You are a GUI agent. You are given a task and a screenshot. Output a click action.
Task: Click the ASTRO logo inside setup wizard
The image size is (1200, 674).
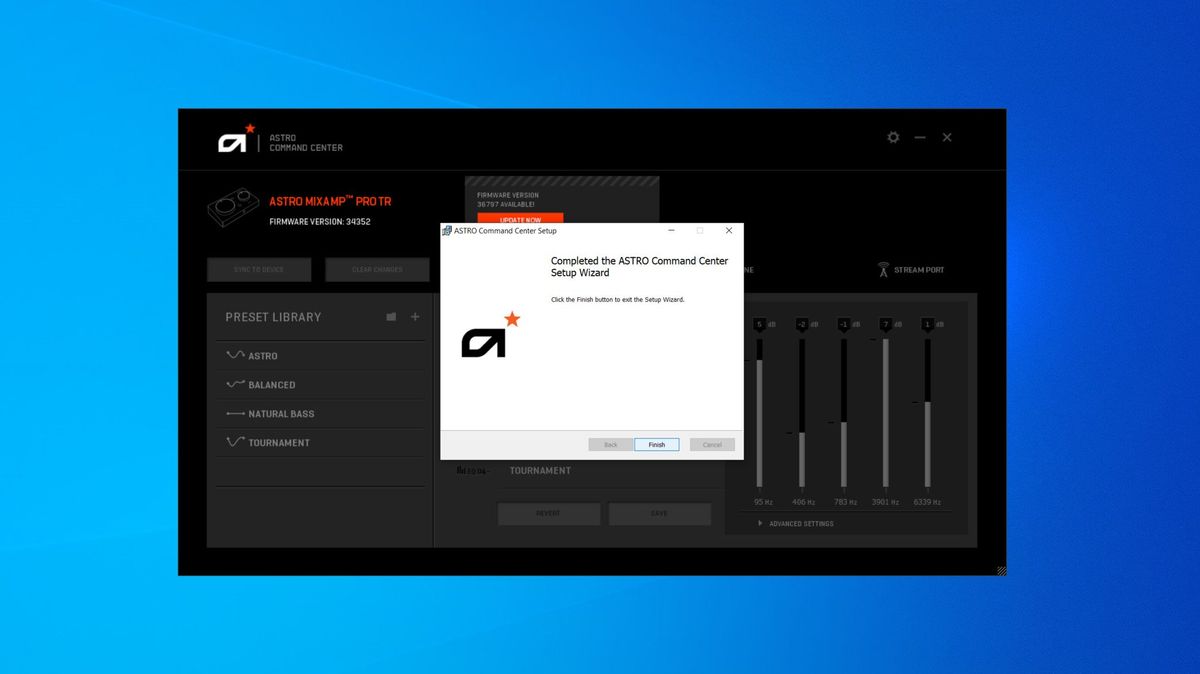[x=490, y=335]
